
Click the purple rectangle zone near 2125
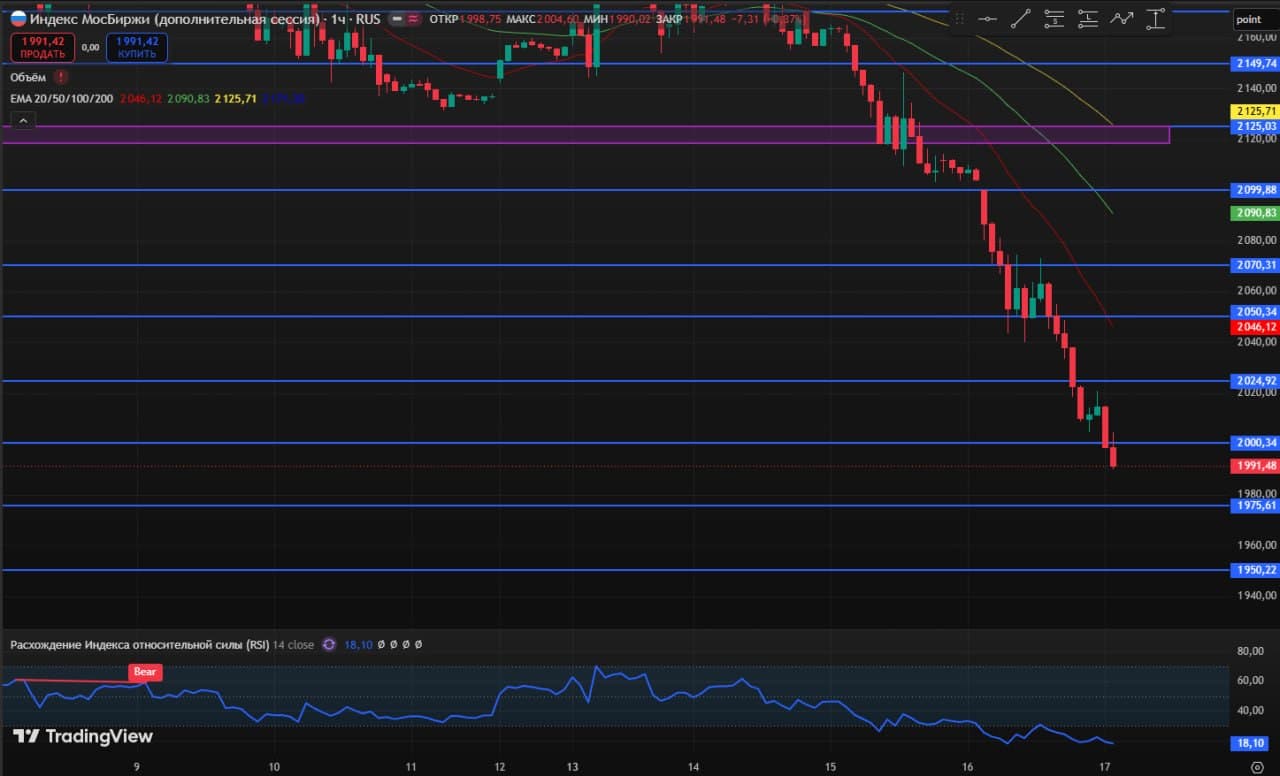(x=585, y=134)
